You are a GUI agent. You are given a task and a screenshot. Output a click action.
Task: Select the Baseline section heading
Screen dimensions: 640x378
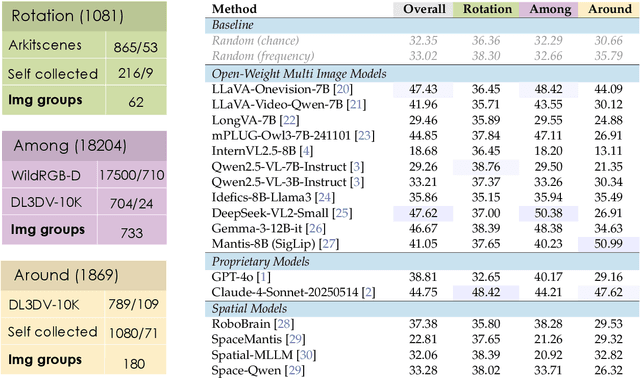pyautogui.click(x=233, y=25)
